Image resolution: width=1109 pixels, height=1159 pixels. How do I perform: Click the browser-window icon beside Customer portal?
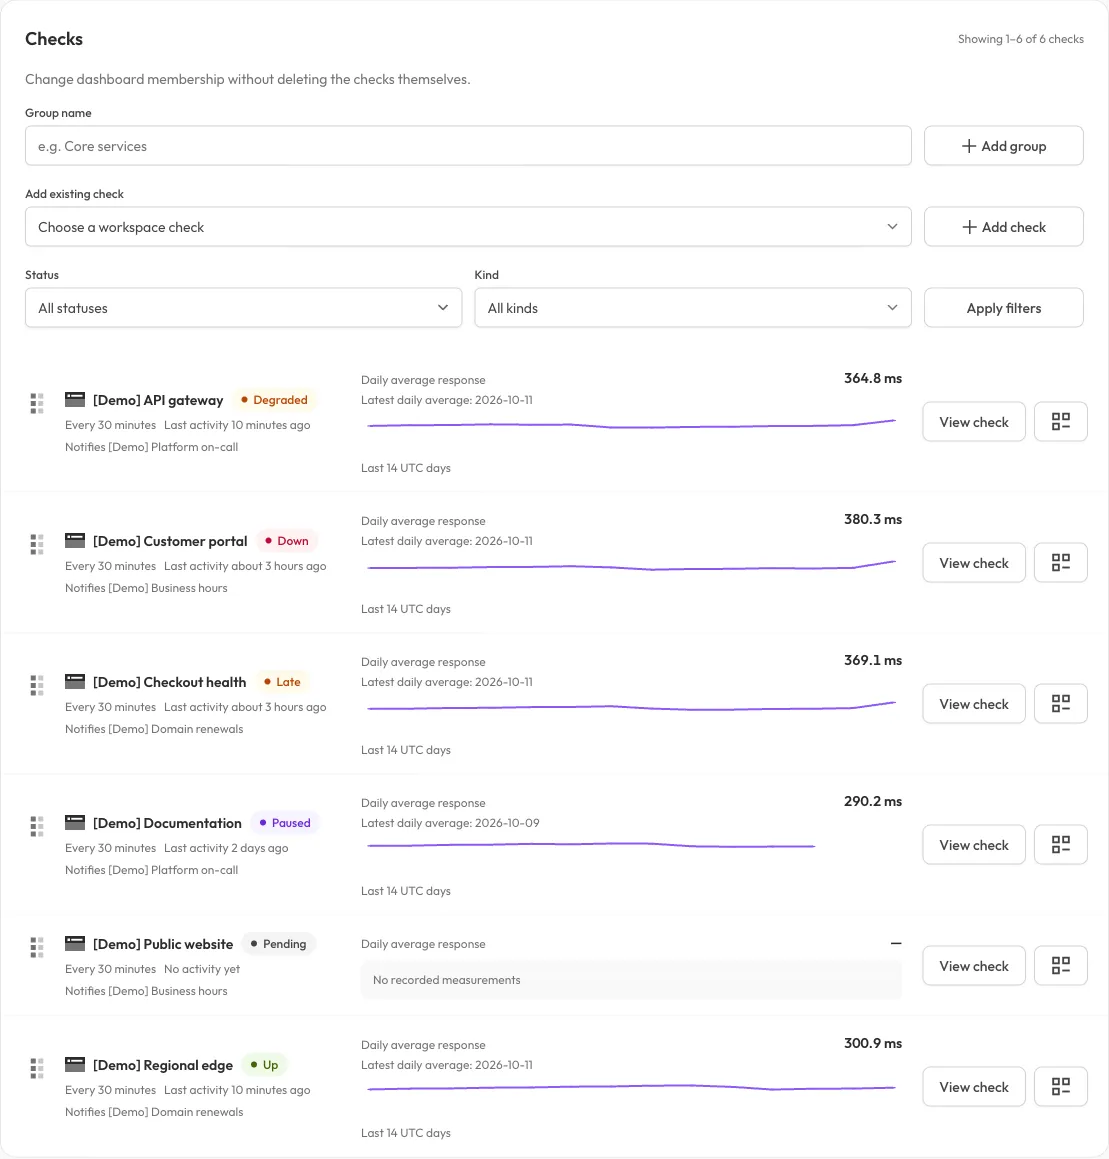pyautogui.click(x=75, y=540)
